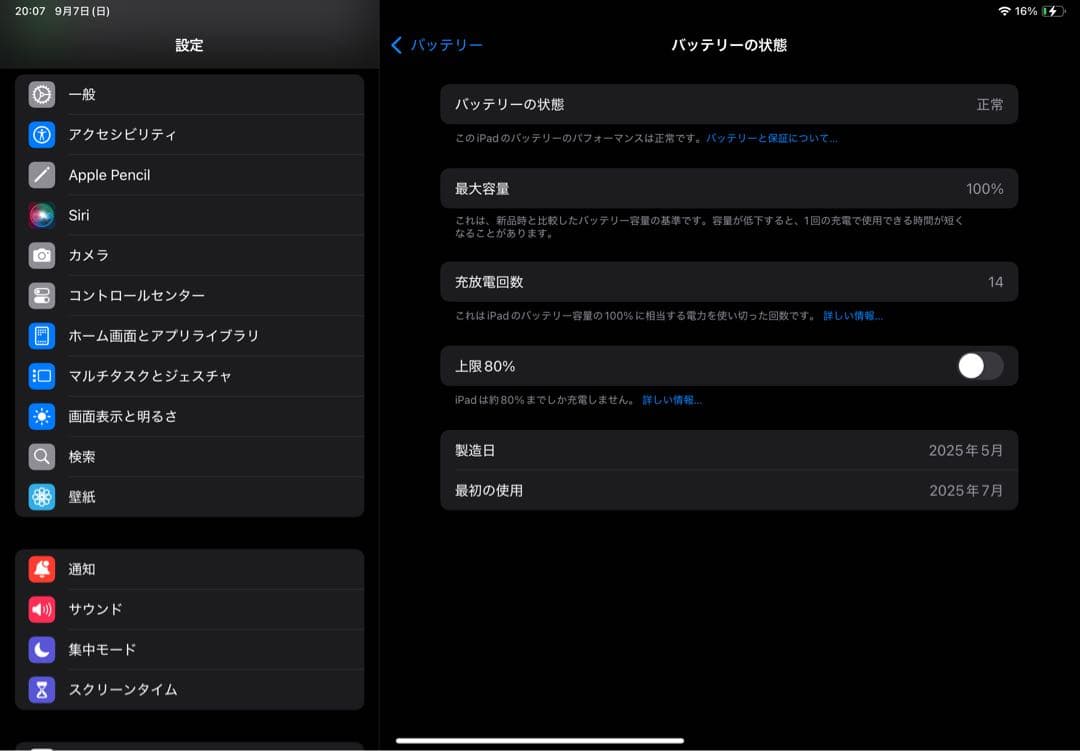
Task: Select スクリーンタイム in the sidebar
Action: 41,689
